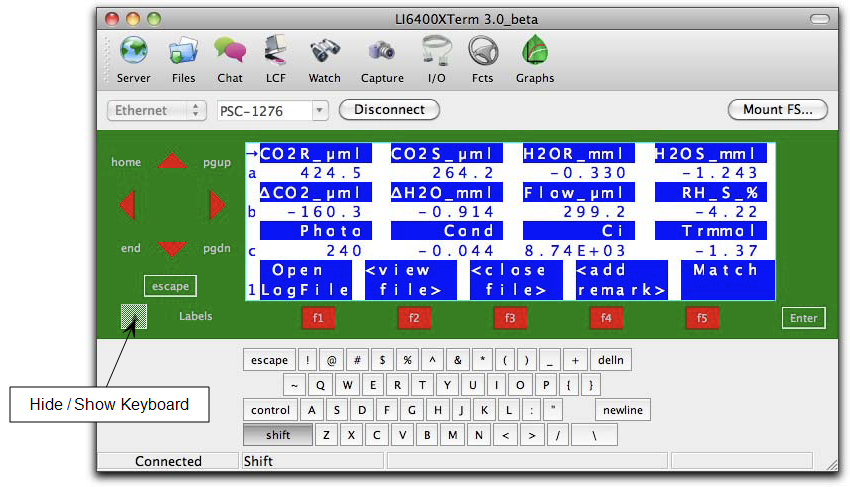
Task: Click the Connected status bar text
Action: pos(168,461)
